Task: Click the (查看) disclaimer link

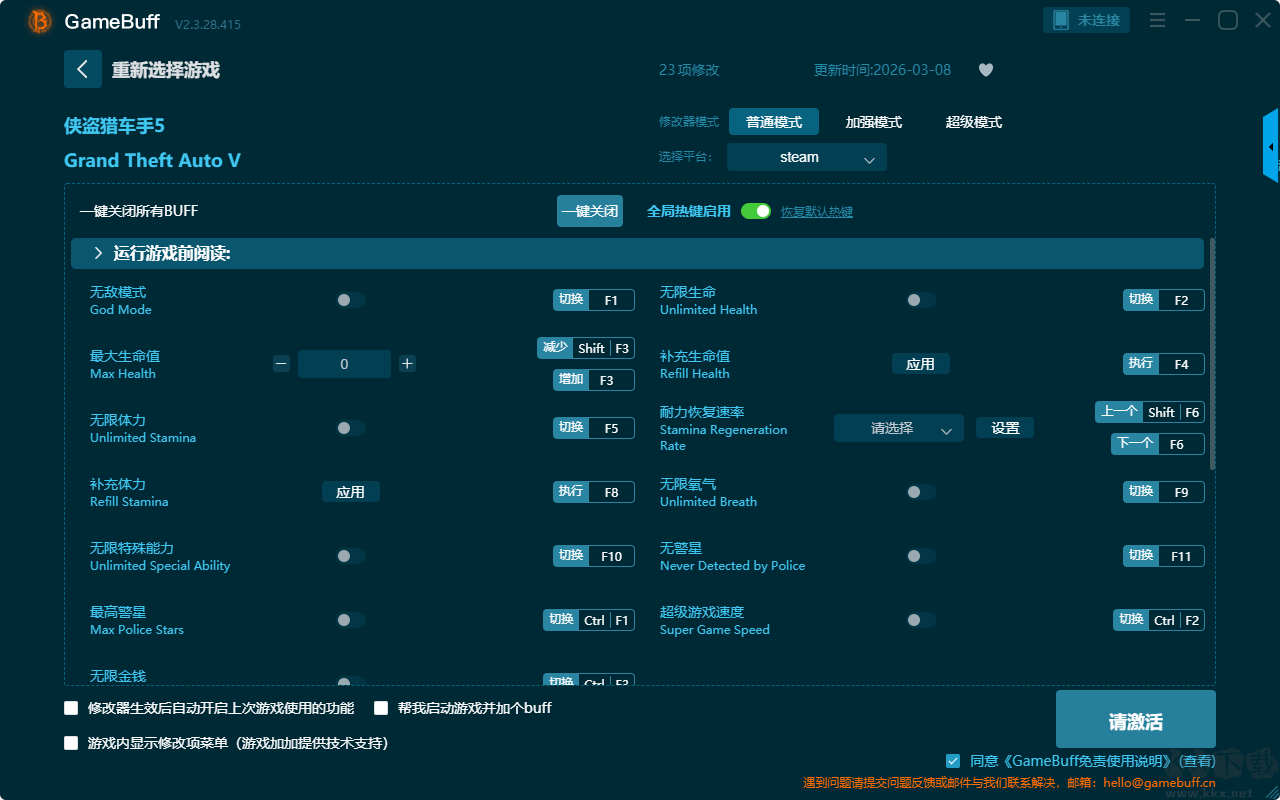Action: pos(1196,762)
